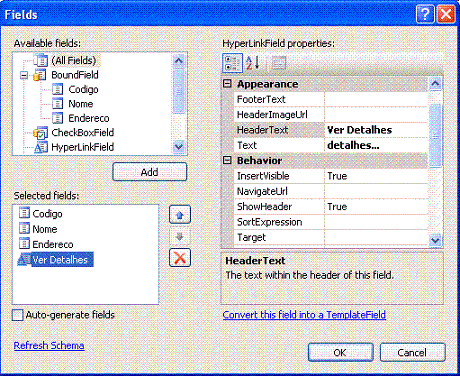460x377 pixels.
Task: Click Convert this field into a TemplateField link
Action: [304, 315]
